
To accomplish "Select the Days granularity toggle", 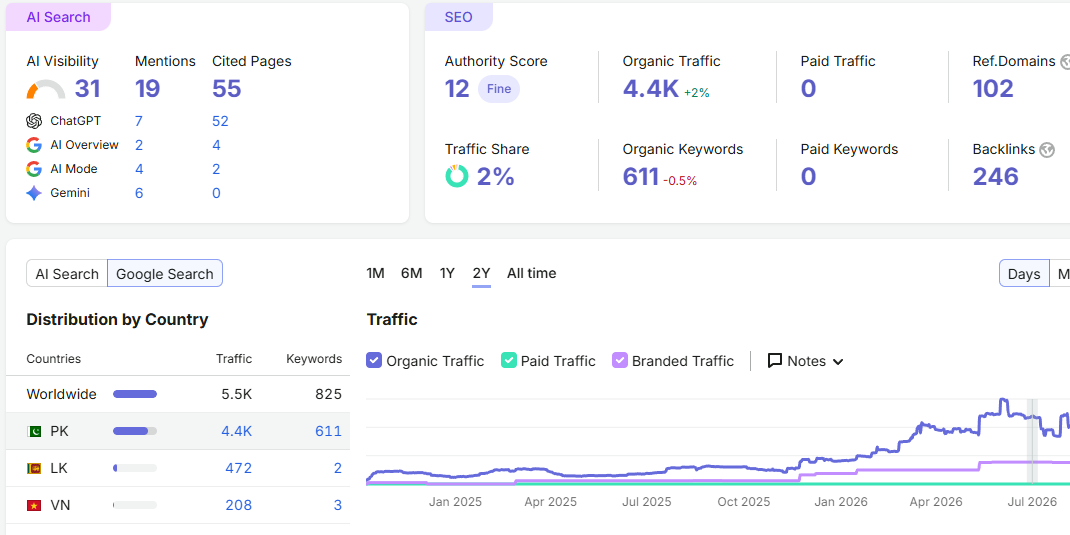I will [x=1024, y=274].
